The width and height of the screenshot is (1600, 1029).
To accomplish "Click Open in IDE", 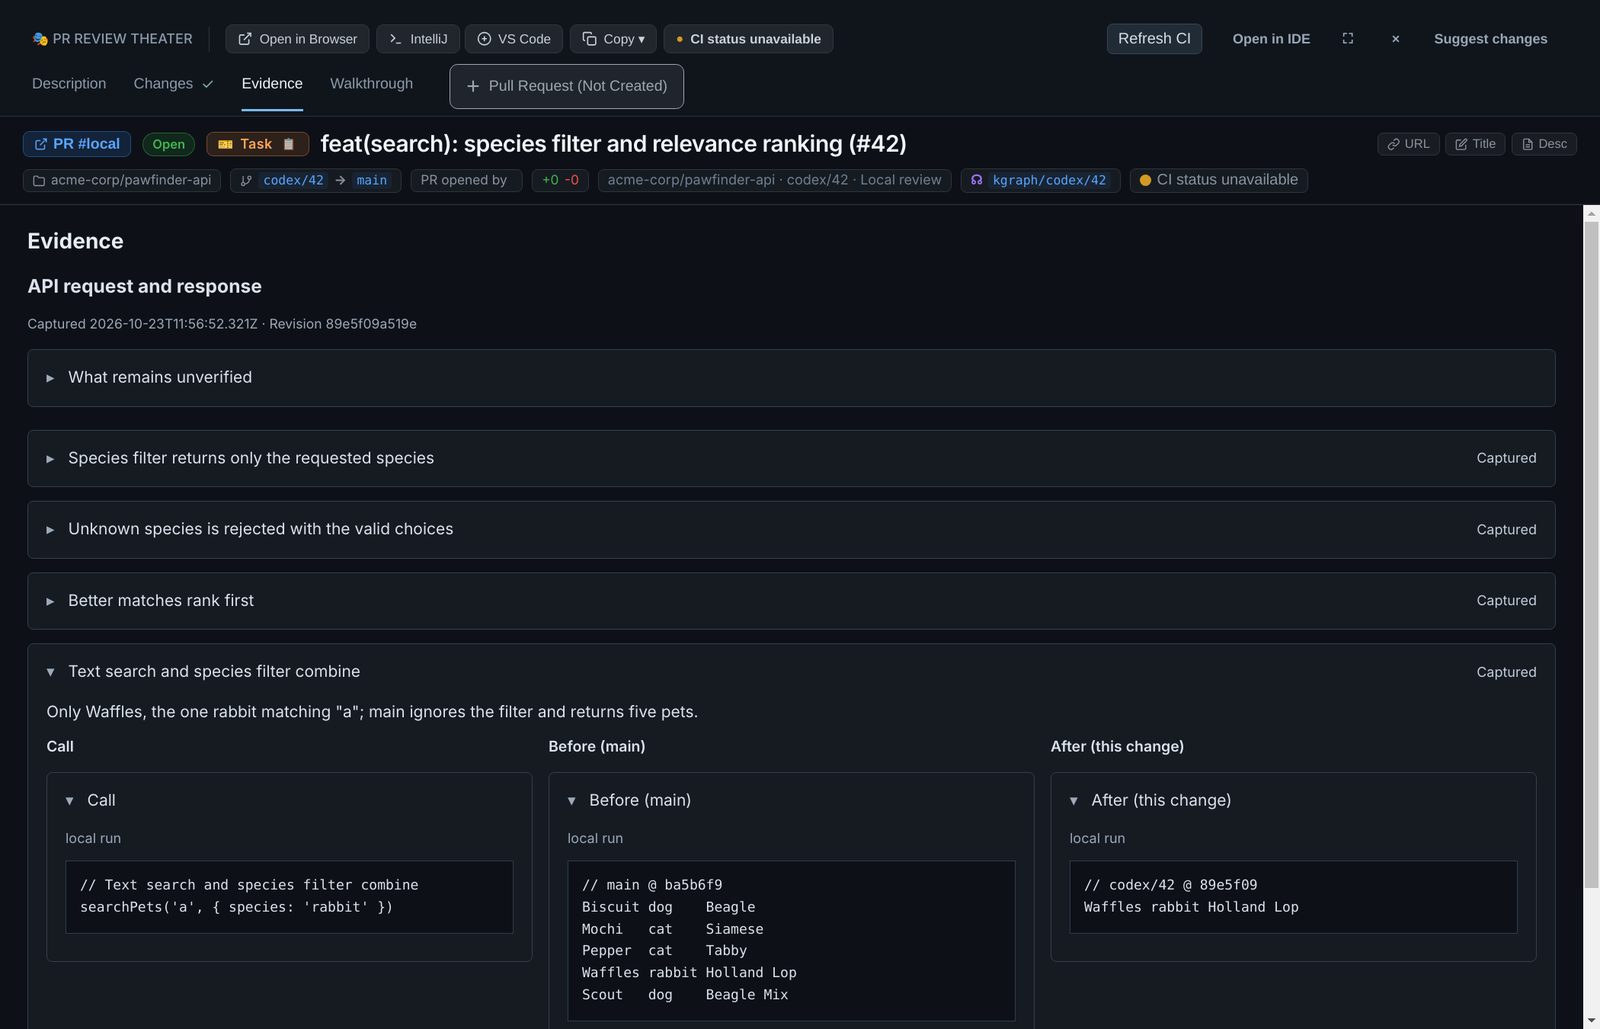I will [x=1271, y=39].
